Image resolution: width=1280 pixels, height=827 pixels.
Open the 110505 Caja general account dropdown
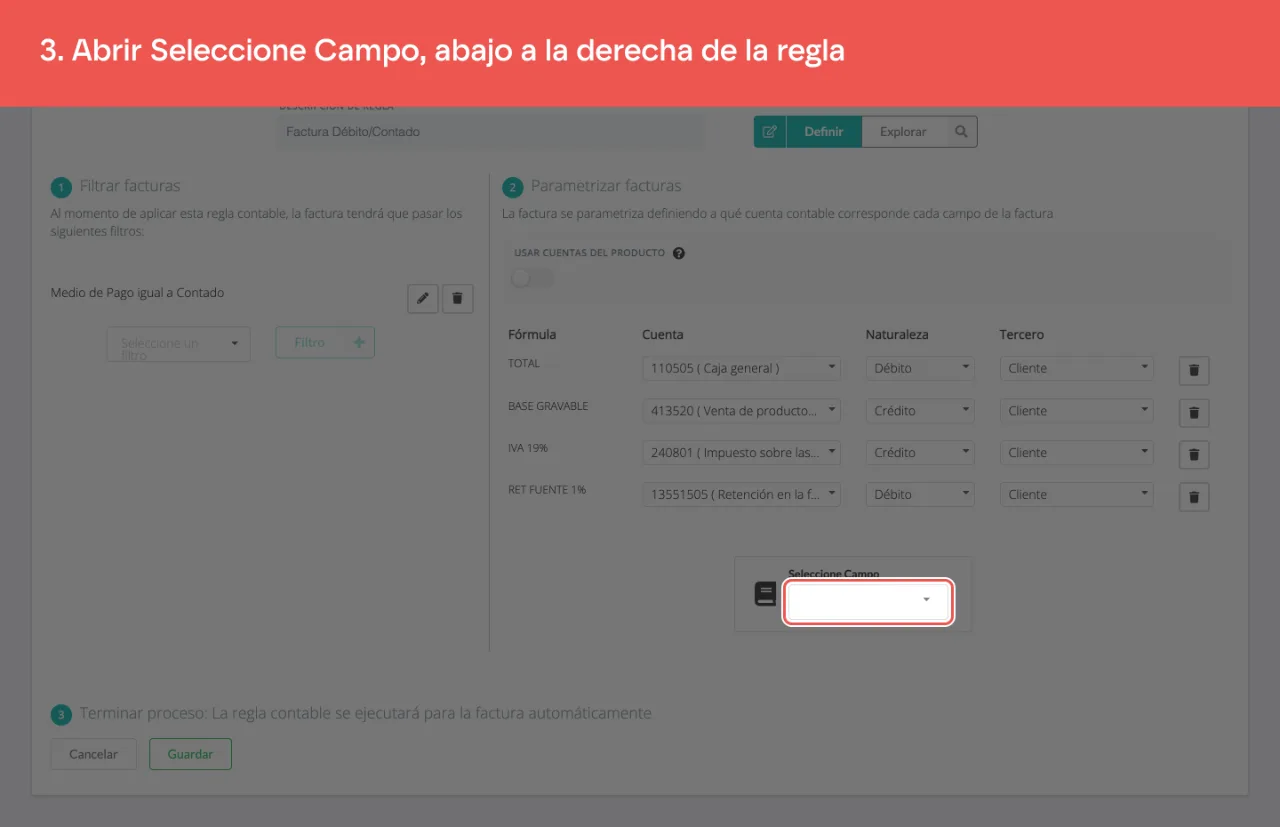point(741,368)
